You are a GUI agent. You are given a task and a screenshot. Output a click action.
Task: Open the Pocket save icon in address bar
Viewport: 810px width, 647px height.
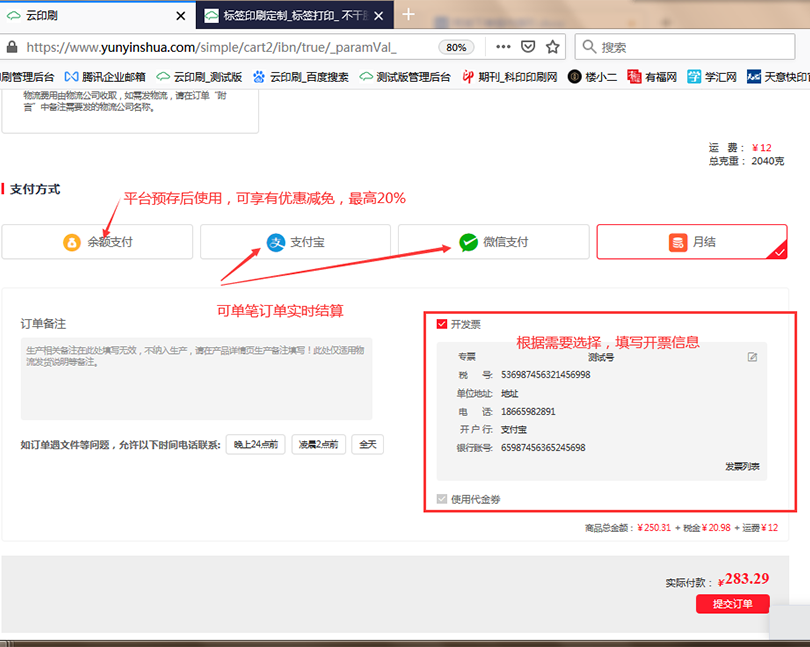(x=528, y=47)
